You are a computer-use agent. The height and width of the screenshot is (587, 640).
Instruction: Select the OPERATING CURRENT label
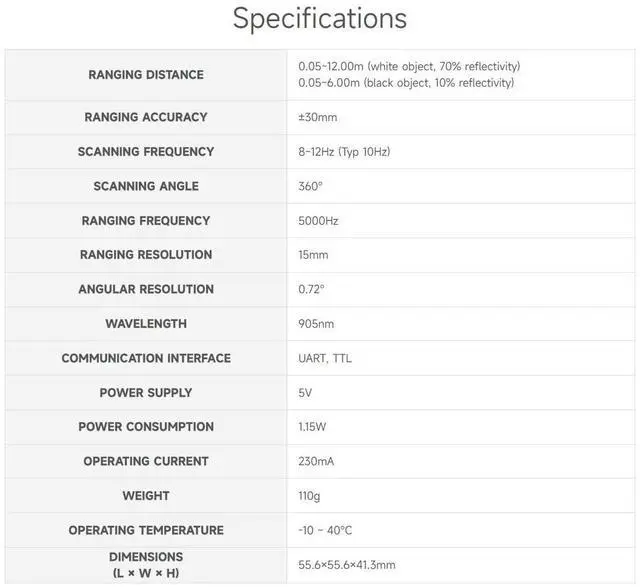(x=146, y=461)
